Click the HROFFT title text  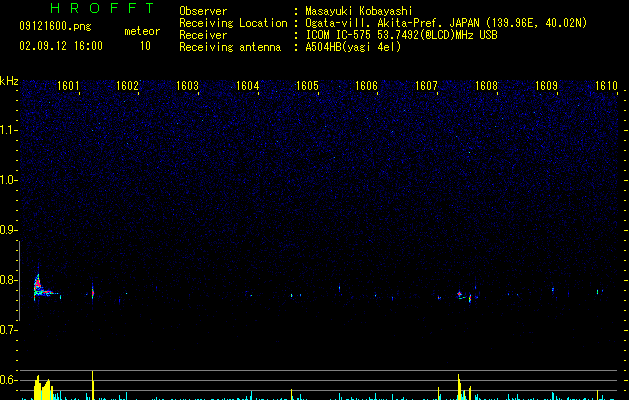tap(103, 8)
